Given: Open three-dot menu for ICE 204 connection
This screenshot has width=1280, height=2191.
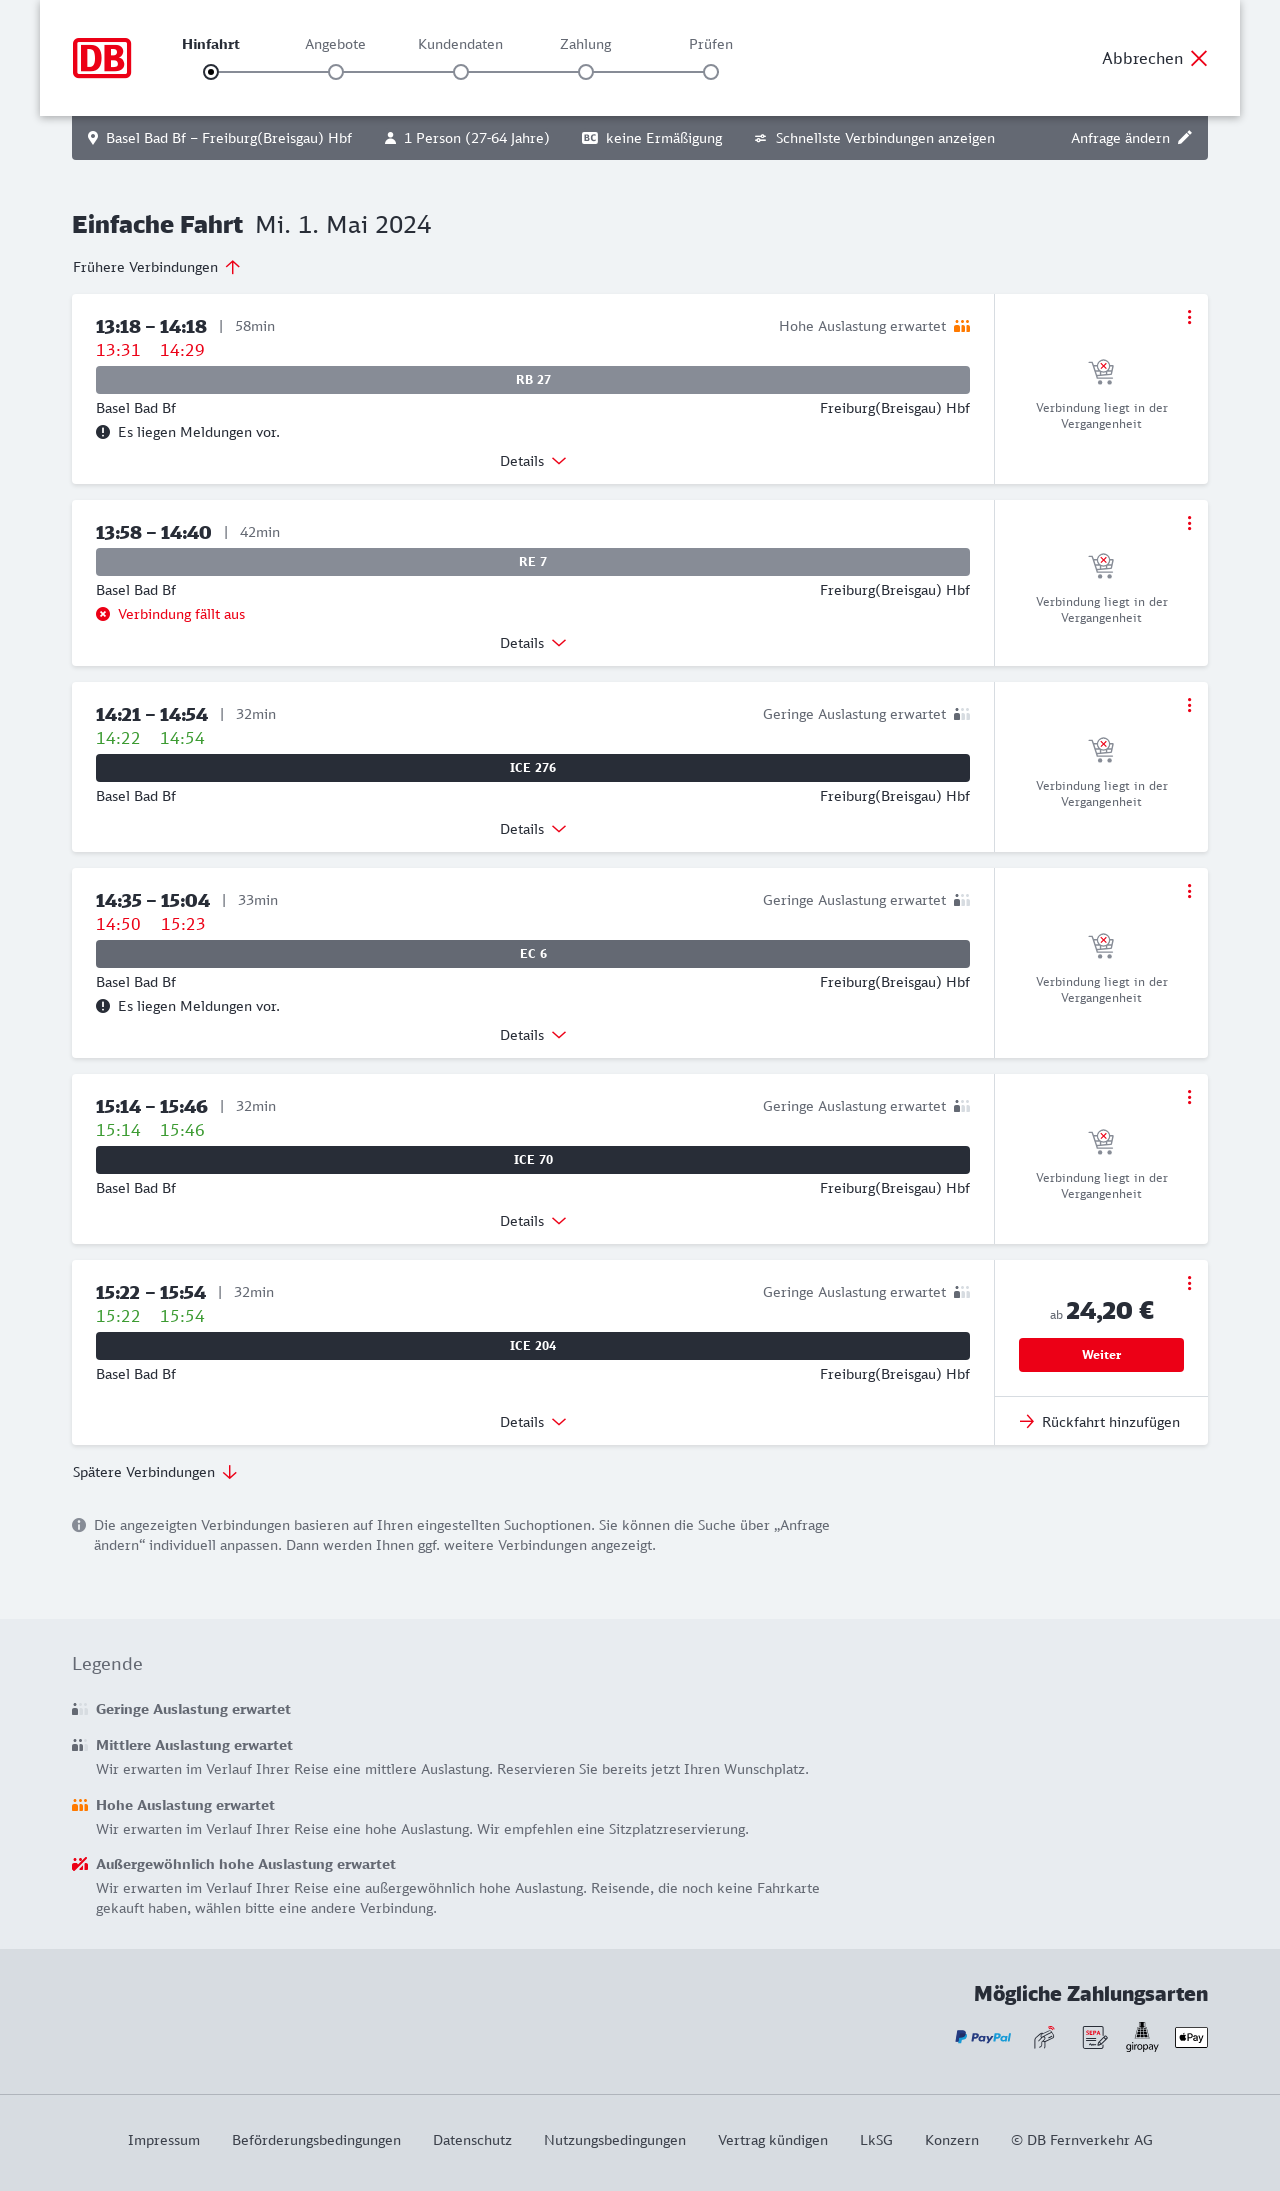Looking at the screenshot, I should pos(1189,1283).
